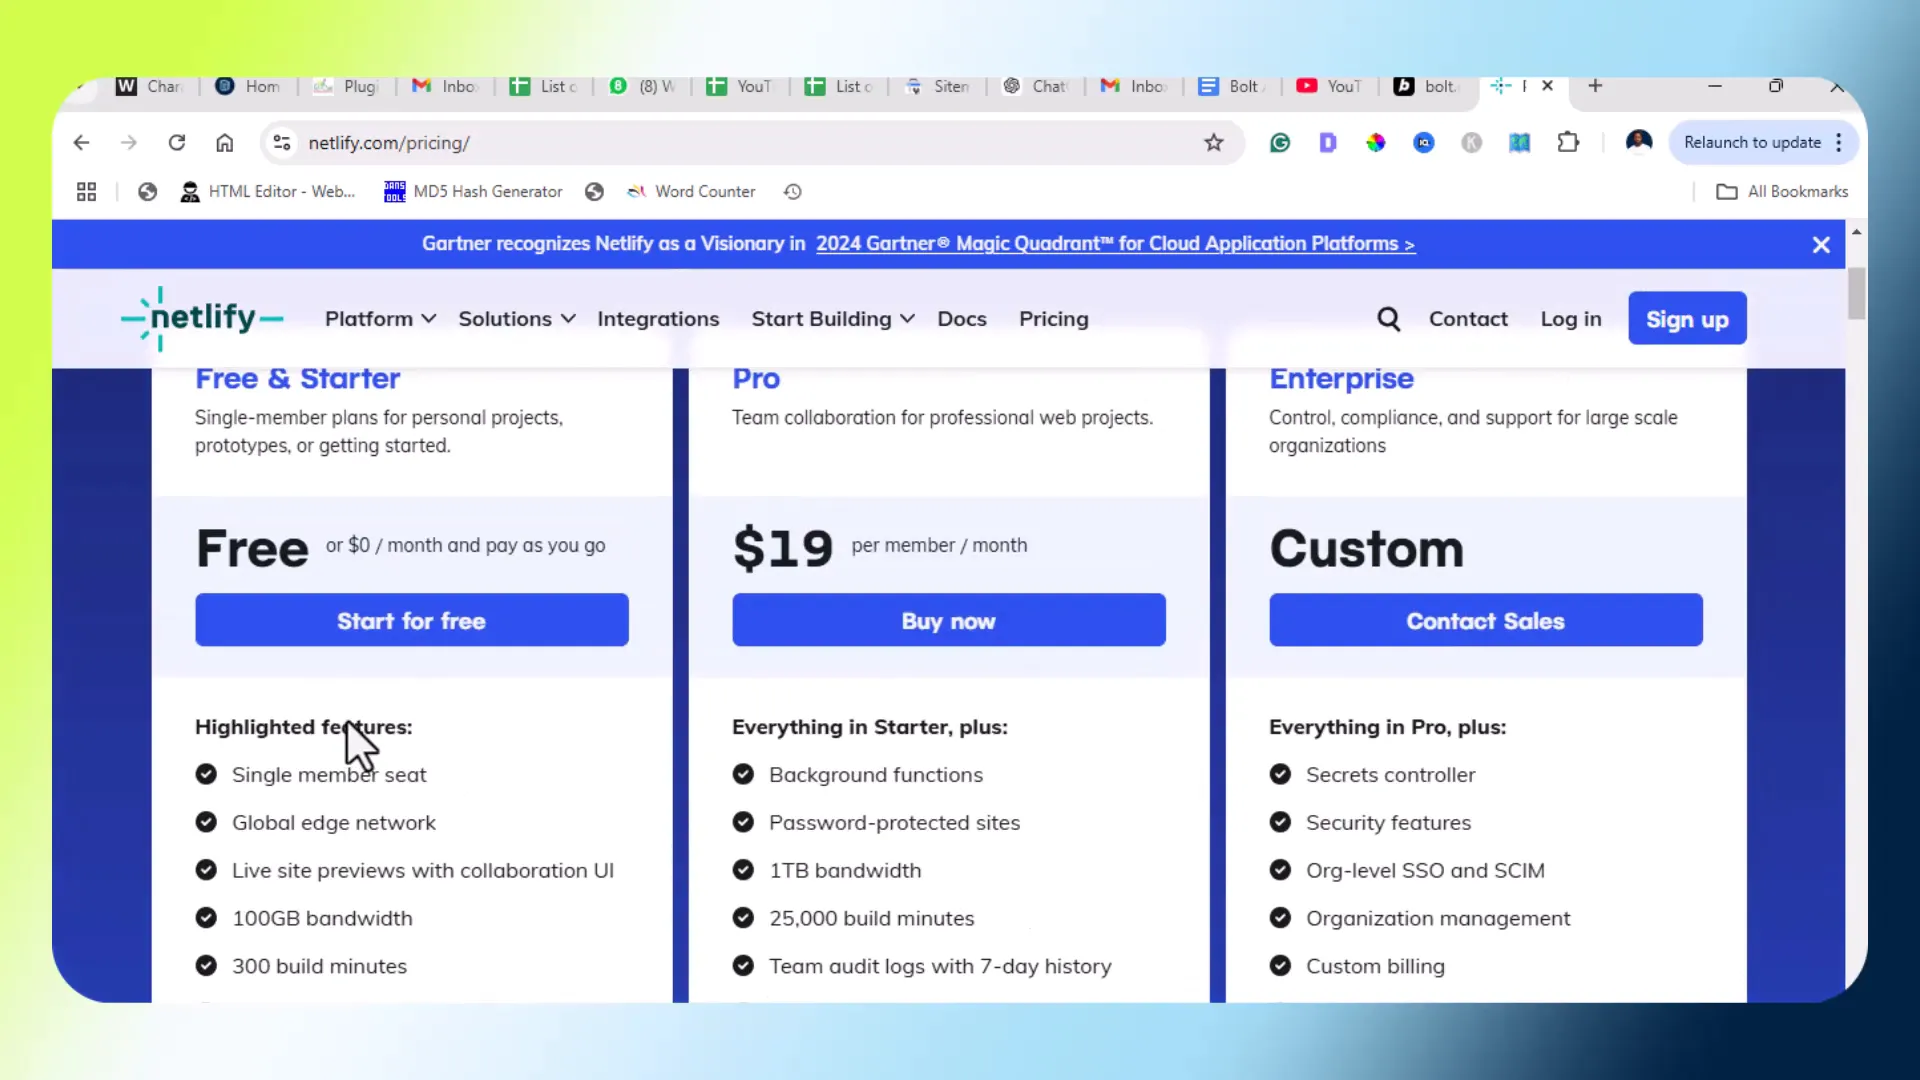Open All Bookmarks folder
Viewport: 1920px width, 1080px height.
tap(1782, 192)
